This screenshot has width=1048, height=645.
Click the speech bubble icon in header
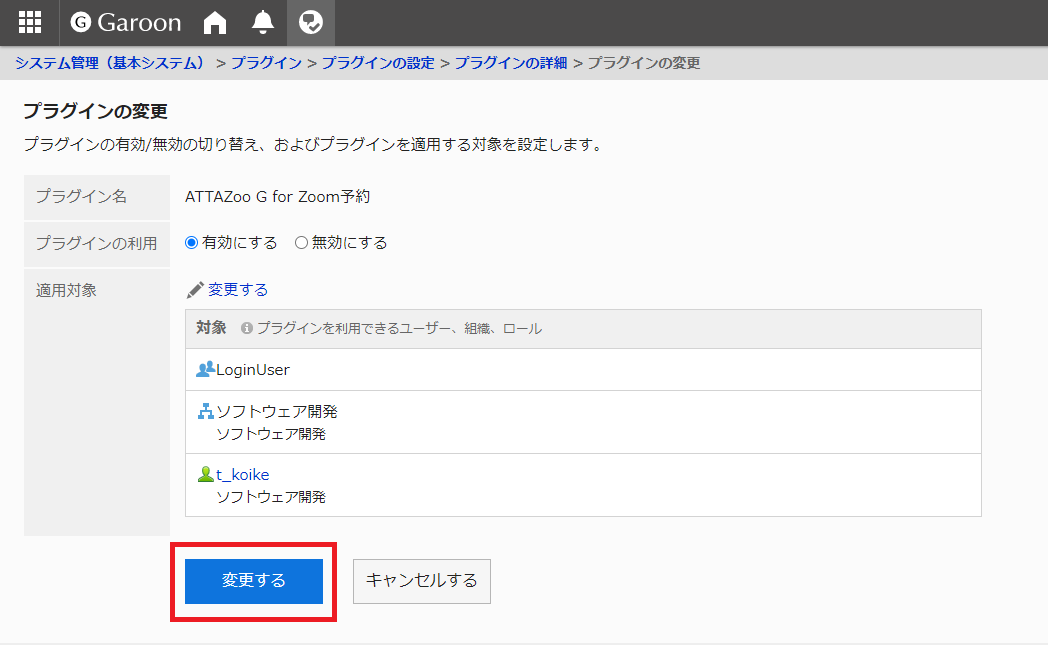click(x=311, y=22)
